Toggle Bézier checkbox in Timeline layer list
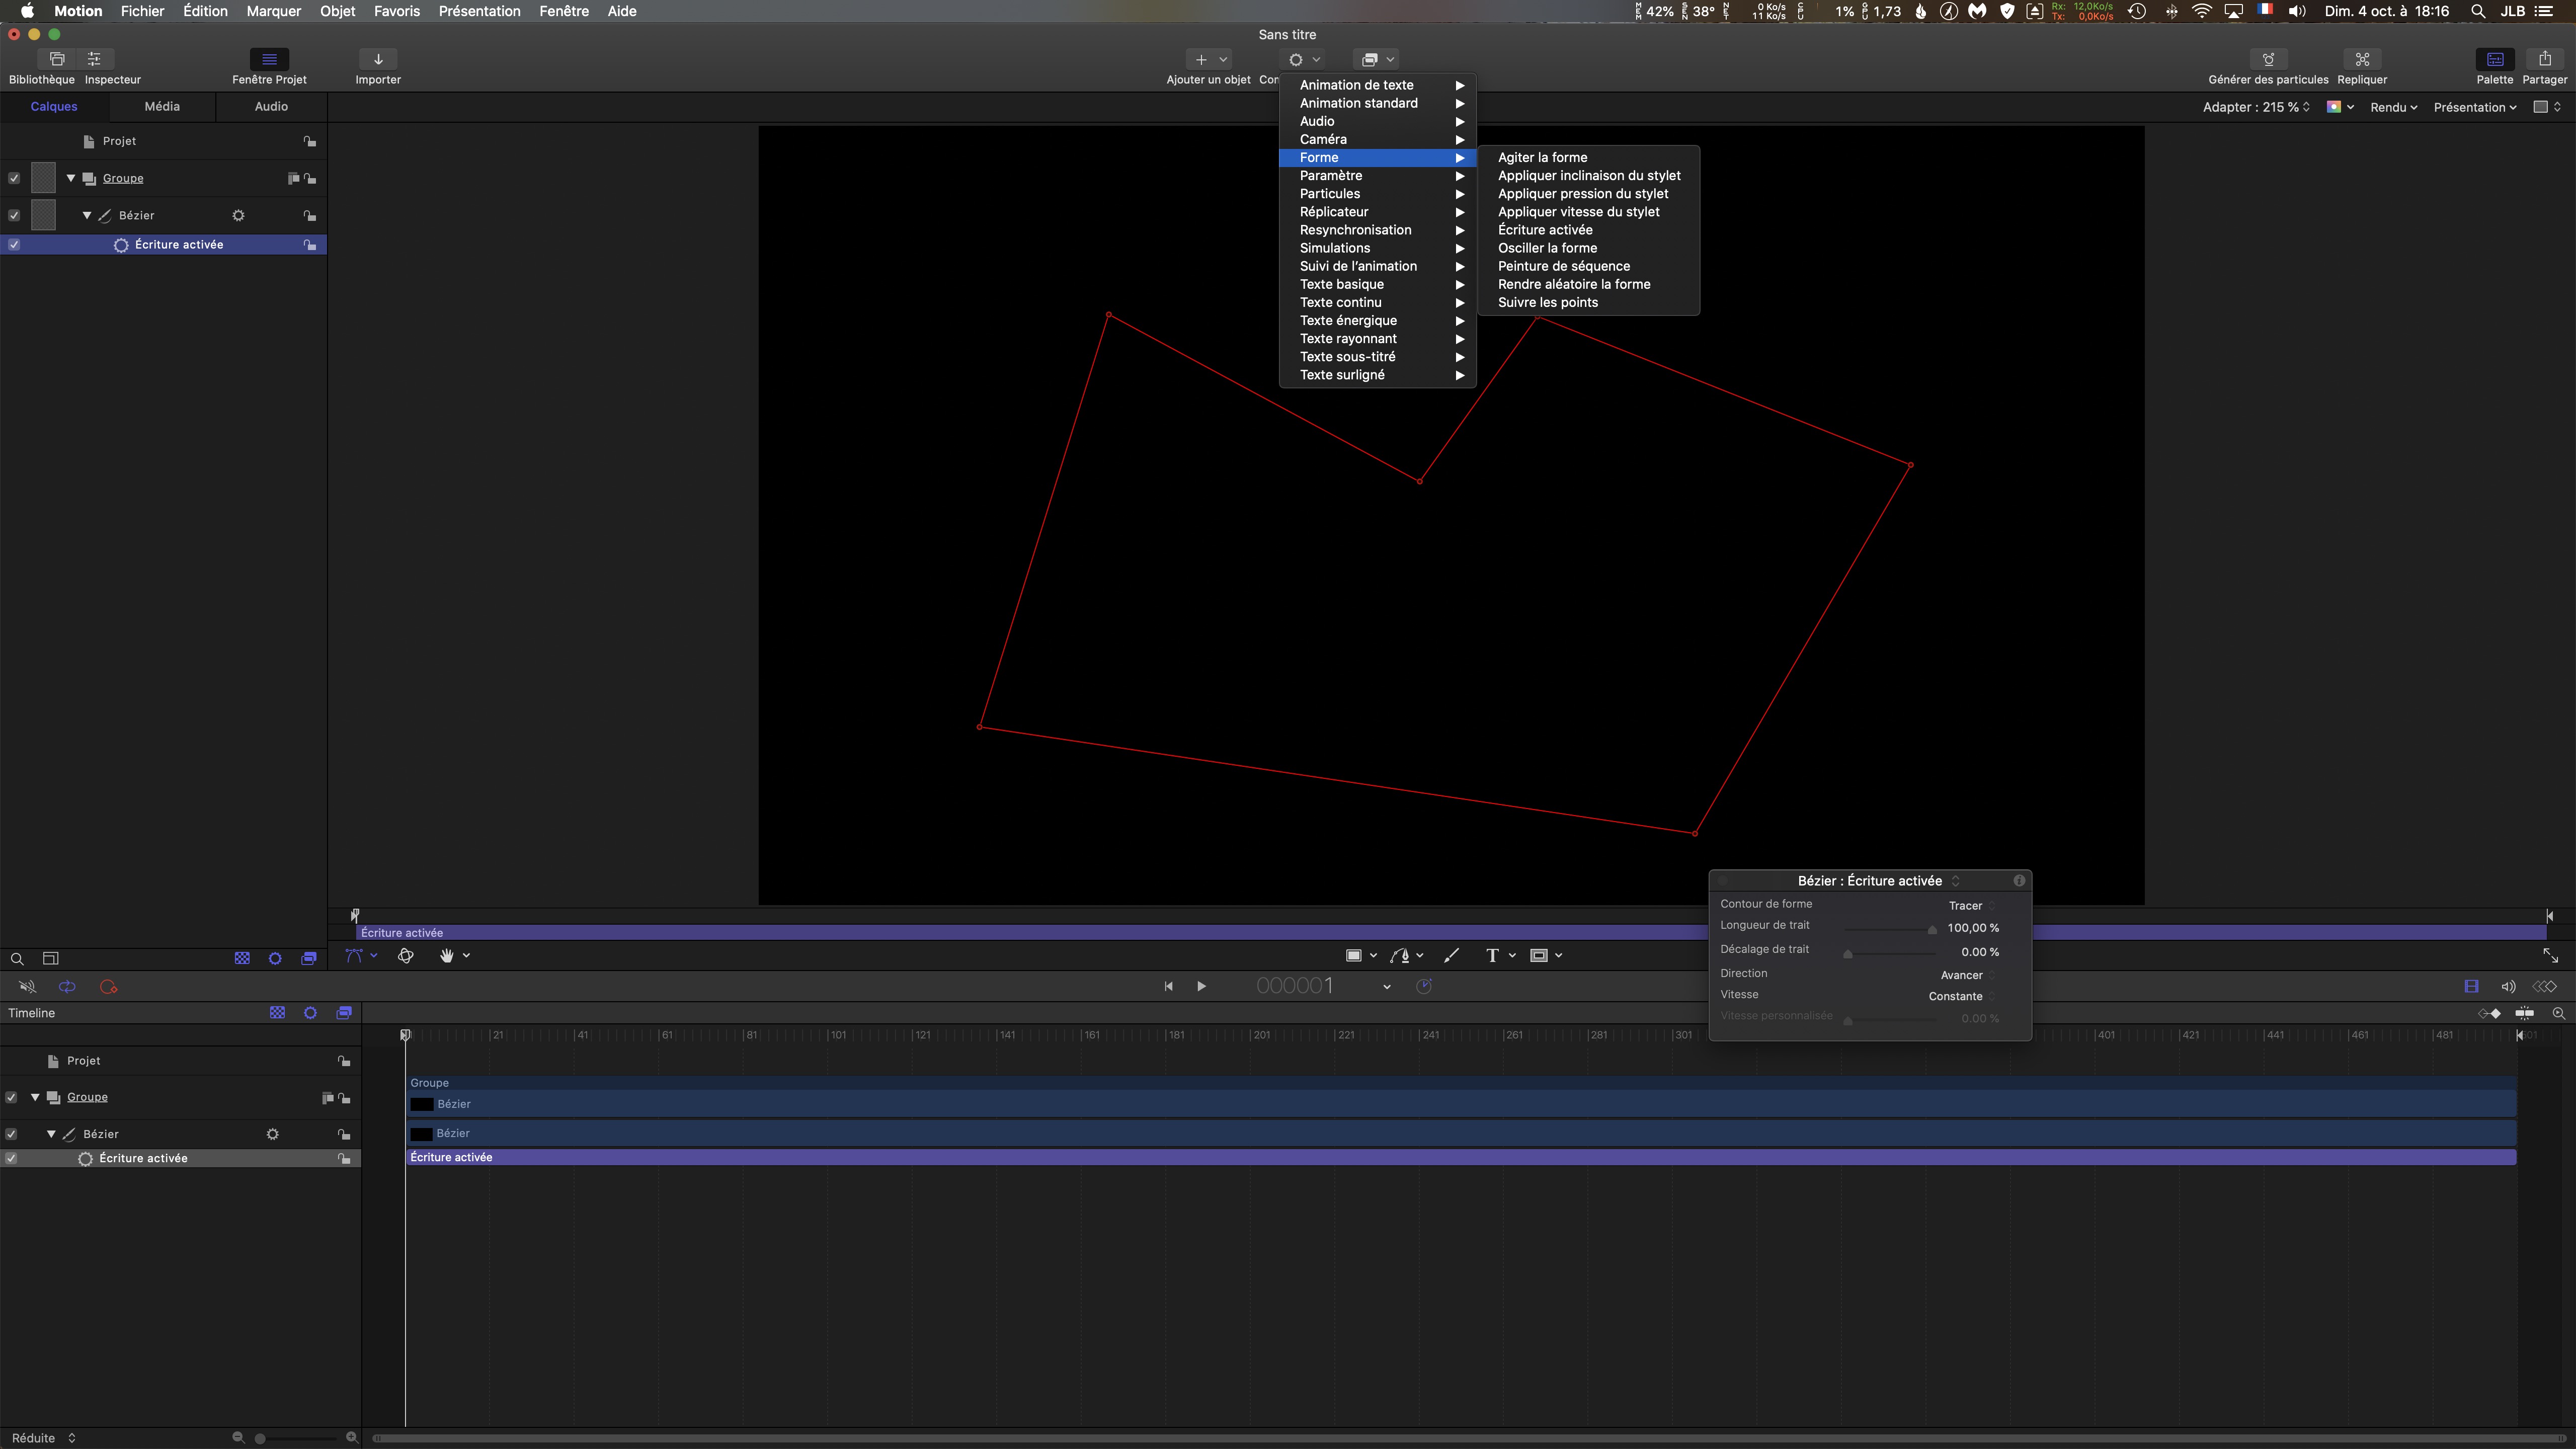2576x1449 pixels. tap(11, 1134)
